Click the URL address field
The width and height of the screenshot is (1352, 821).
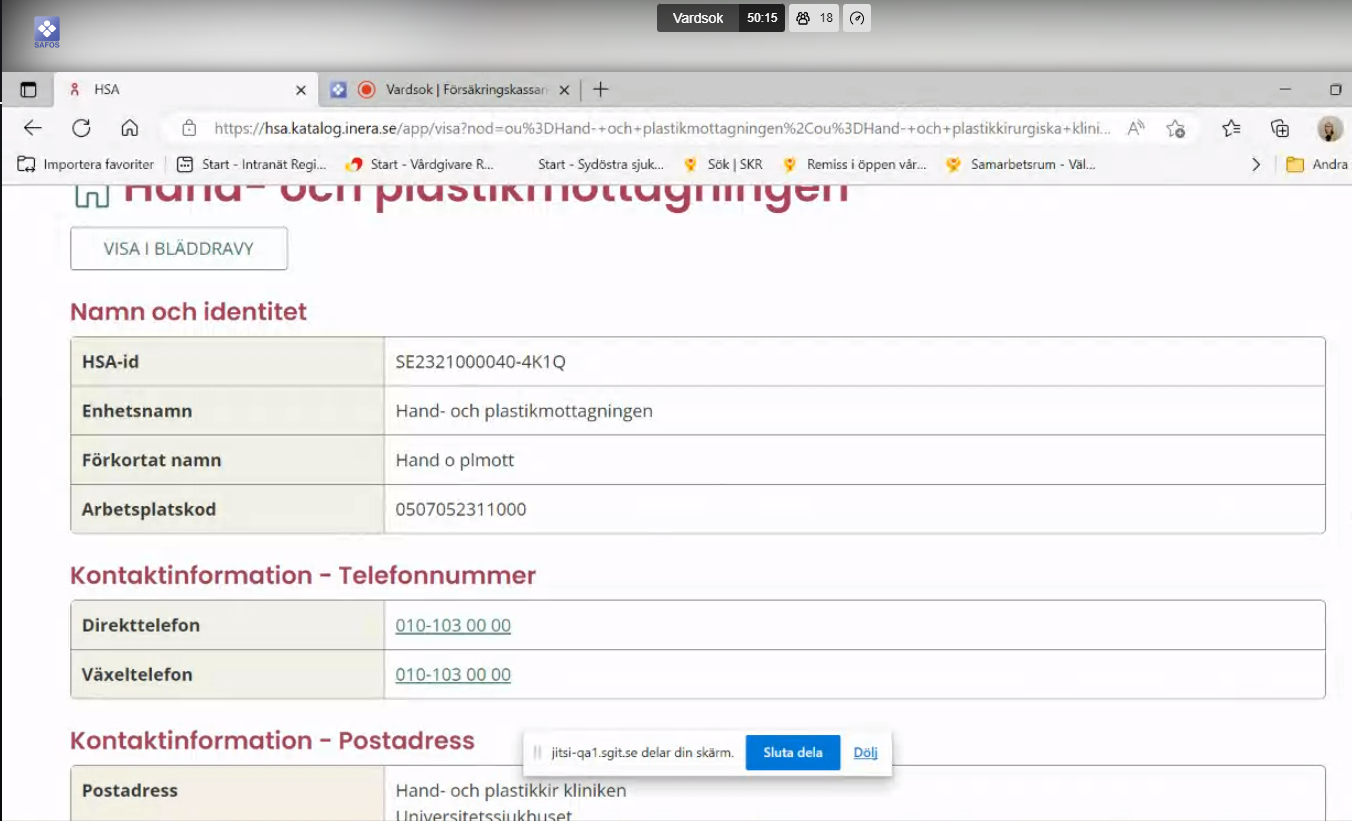(660, 128)
